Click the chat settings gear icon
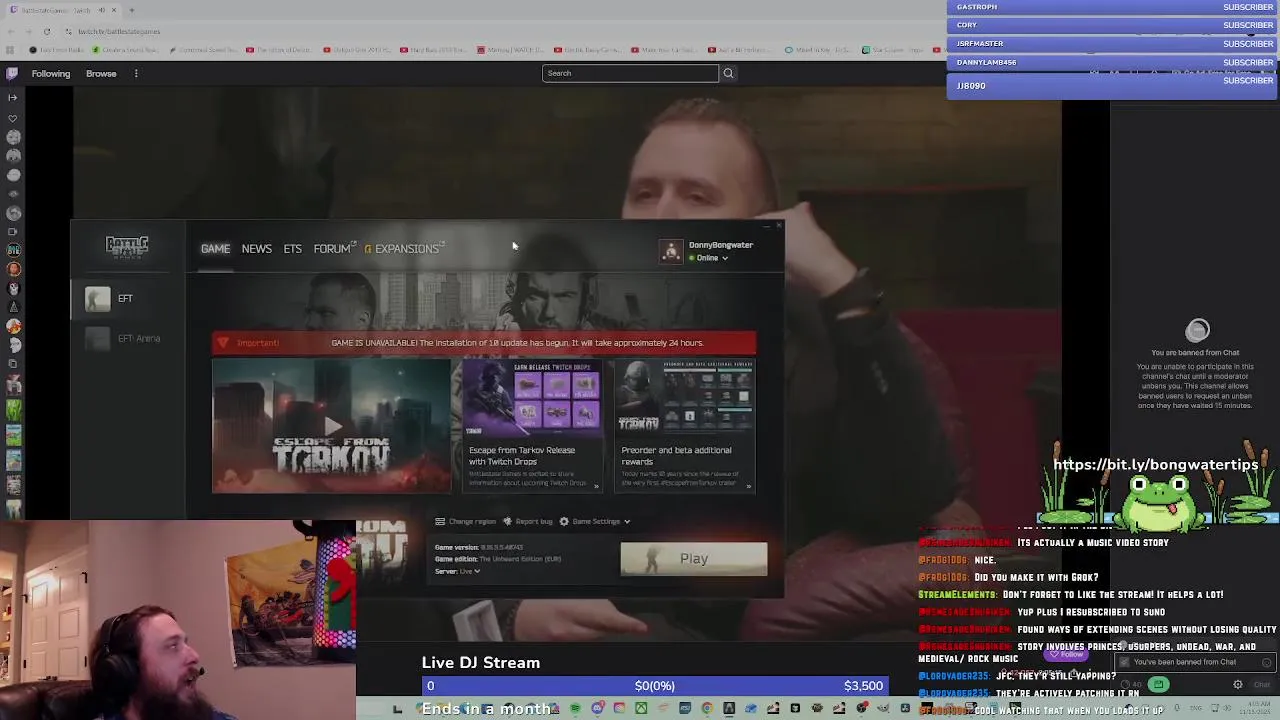Image resolution: width=1280 pixels, height=720 pixels. click(1238, 685)
